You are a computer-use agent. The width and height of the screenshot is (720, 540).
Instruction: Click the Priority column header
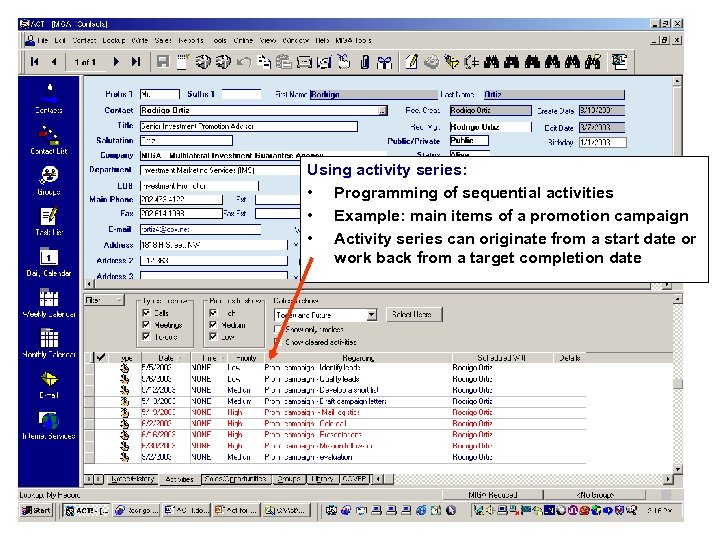pos(246,358)
